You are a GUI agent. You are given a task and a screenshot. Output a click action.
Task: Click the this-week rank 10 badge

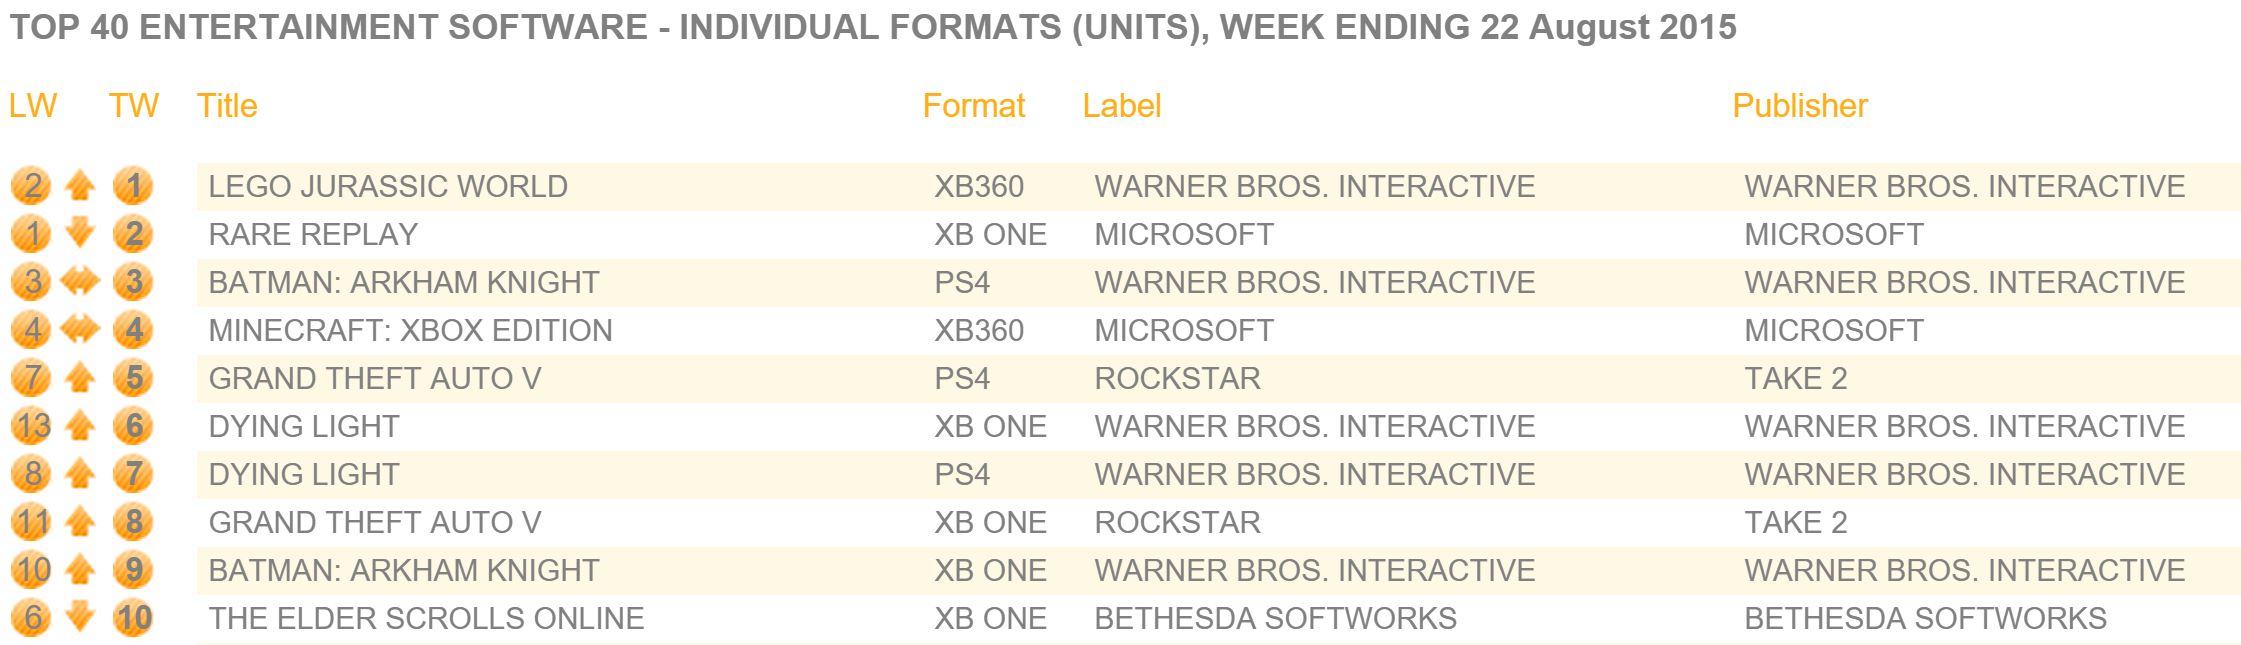coord(133,618)
